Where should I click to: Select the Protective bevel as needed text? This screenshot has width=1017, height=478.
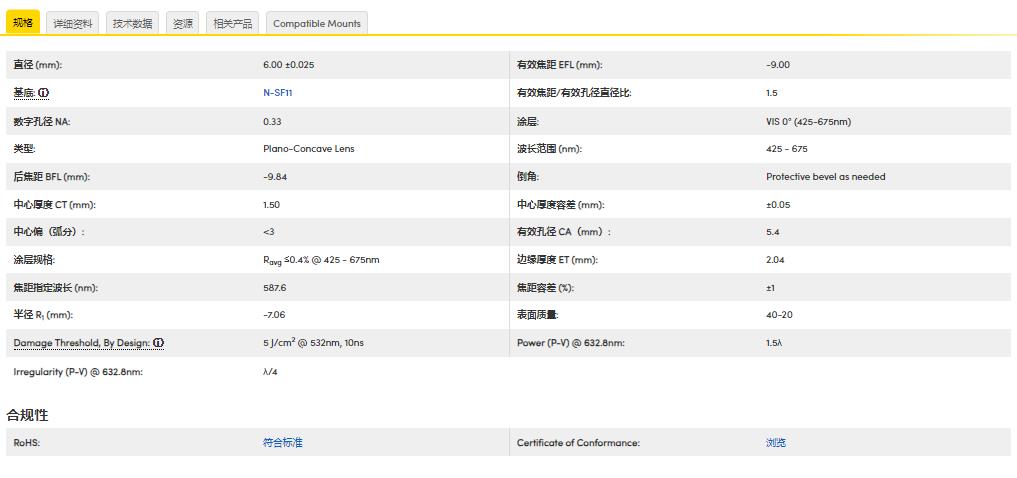[x=825, y=176]
